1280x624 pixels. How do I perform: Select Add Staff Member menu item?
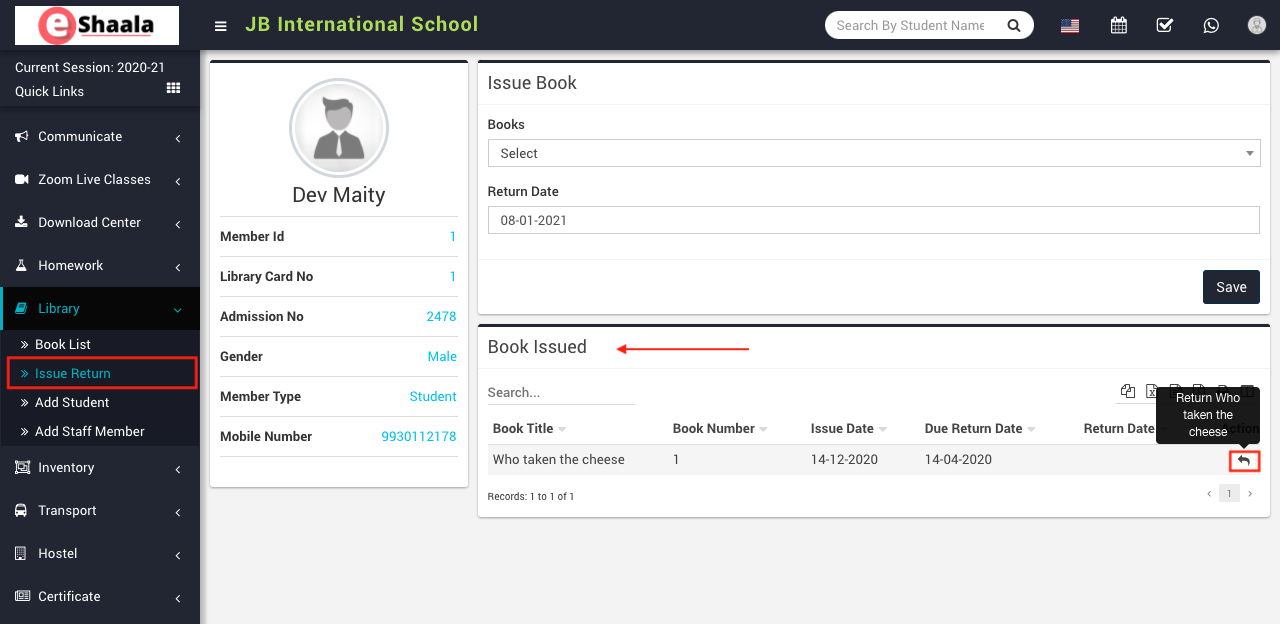pos(90,431)
